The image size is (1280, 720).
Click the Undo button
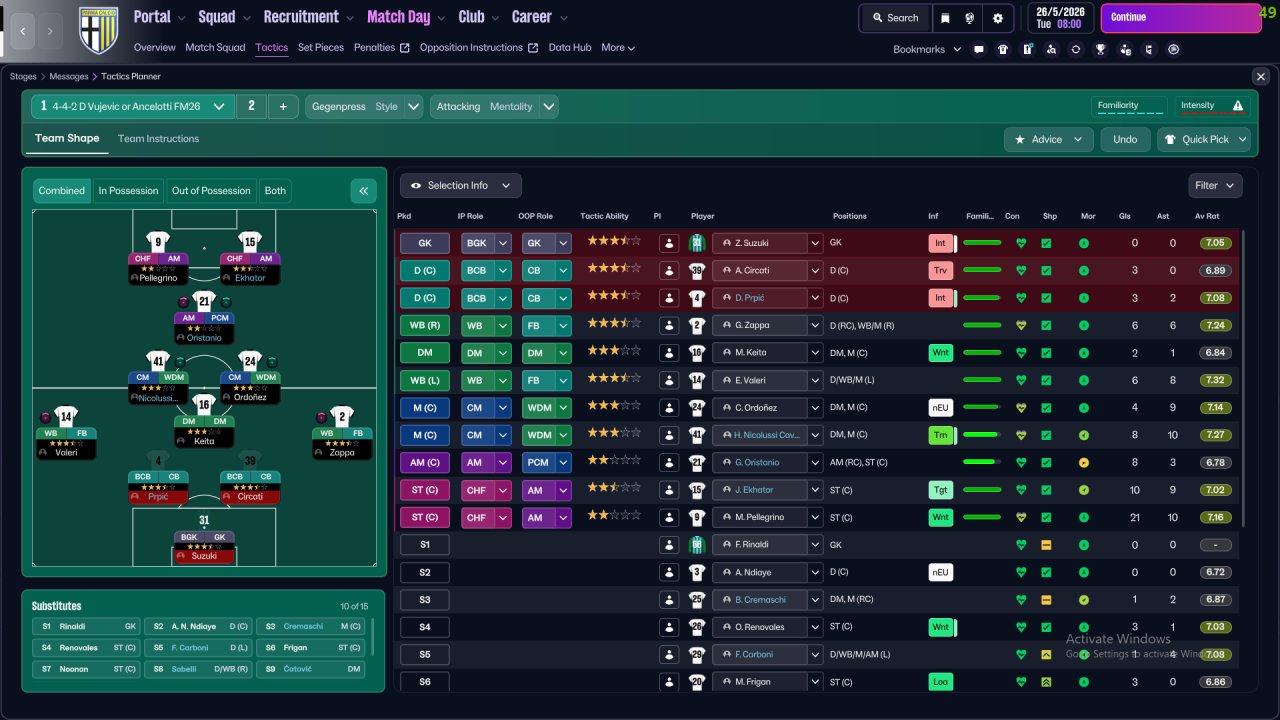coord(1125,139)
